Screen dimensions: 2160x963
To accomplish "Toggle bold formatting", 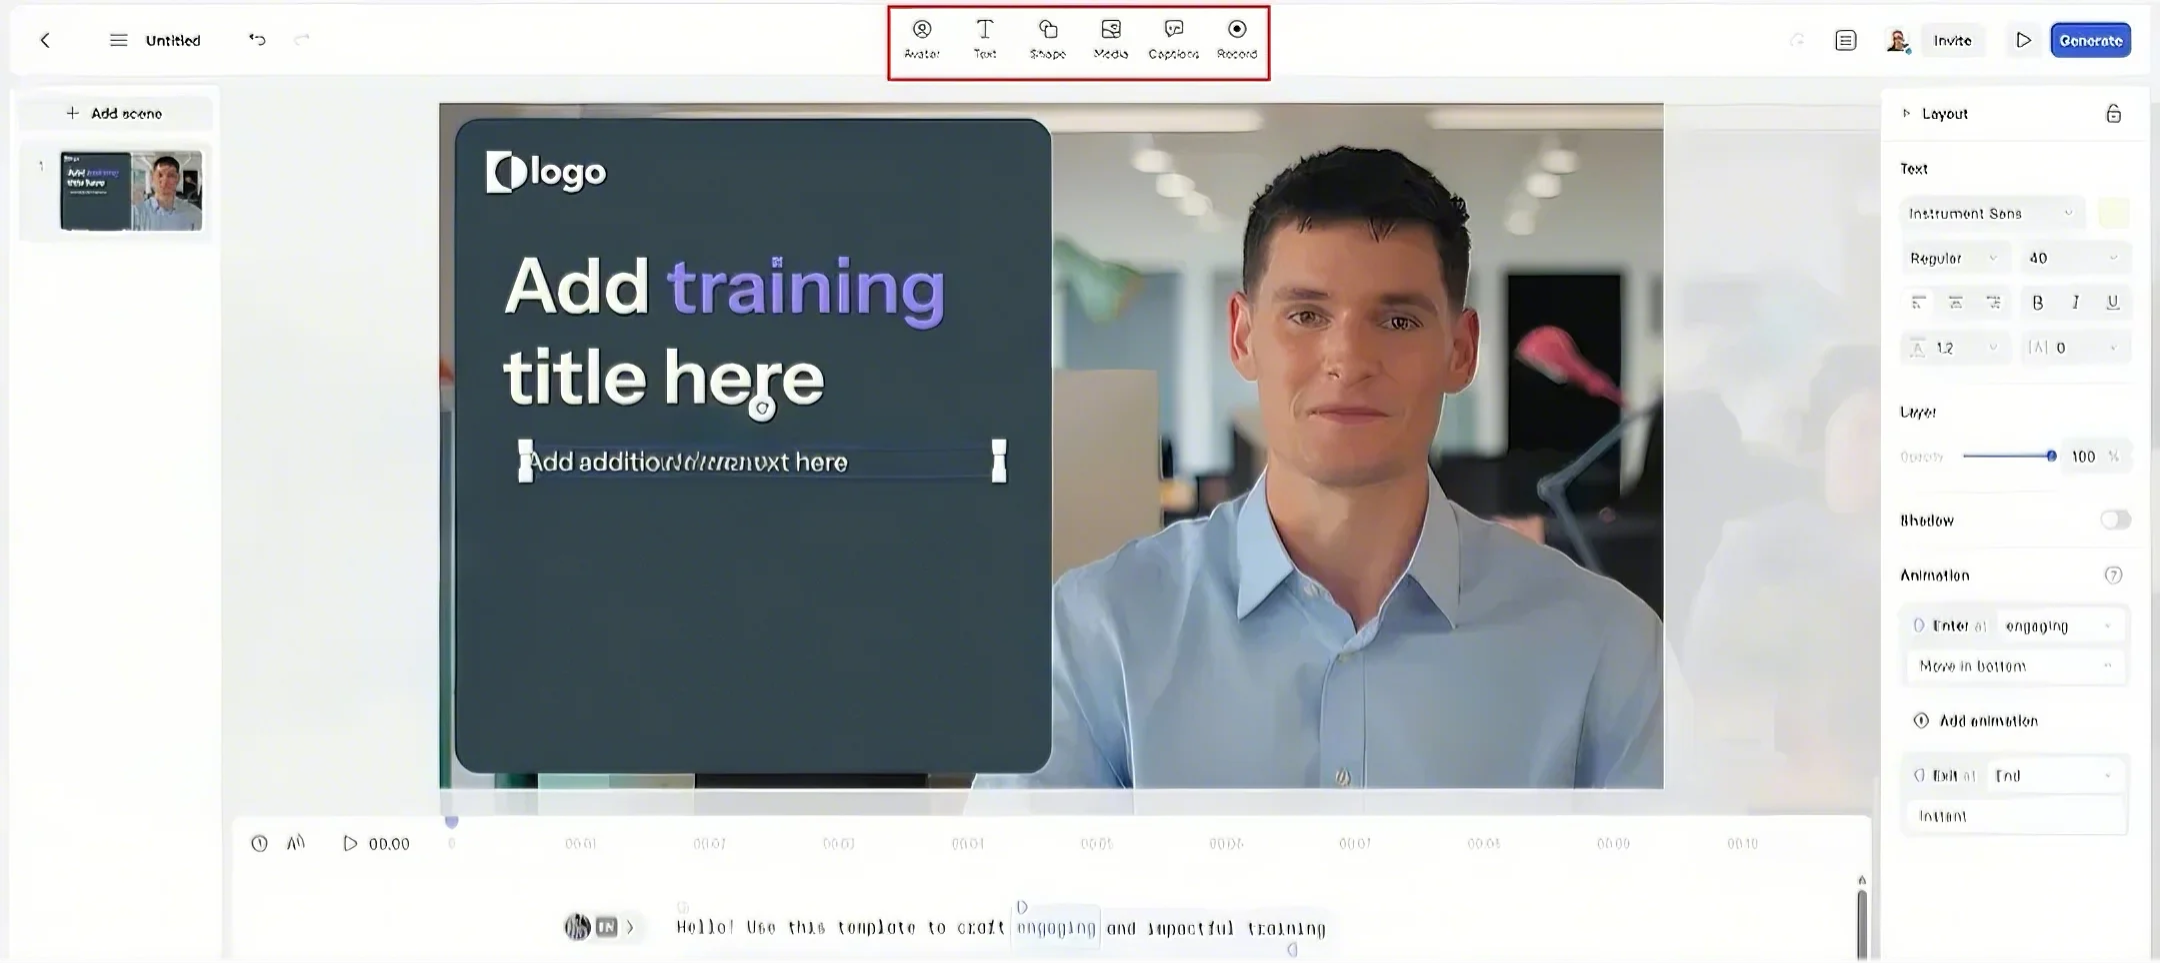I will tap(2037, 302).
